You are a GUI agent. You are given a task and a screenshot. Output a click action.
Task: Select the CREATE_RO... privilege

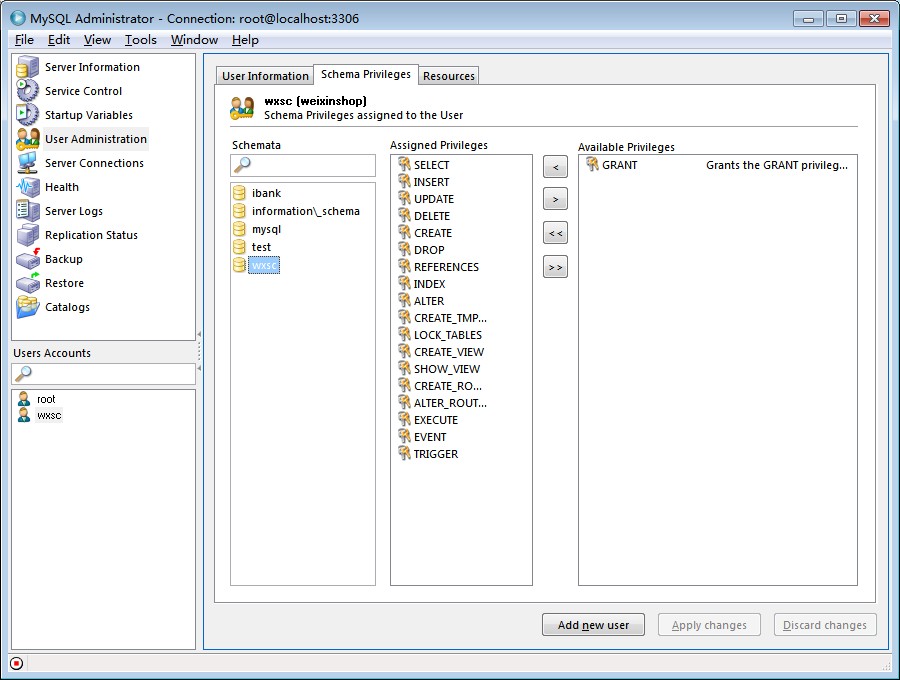click(x=448, y=386)
